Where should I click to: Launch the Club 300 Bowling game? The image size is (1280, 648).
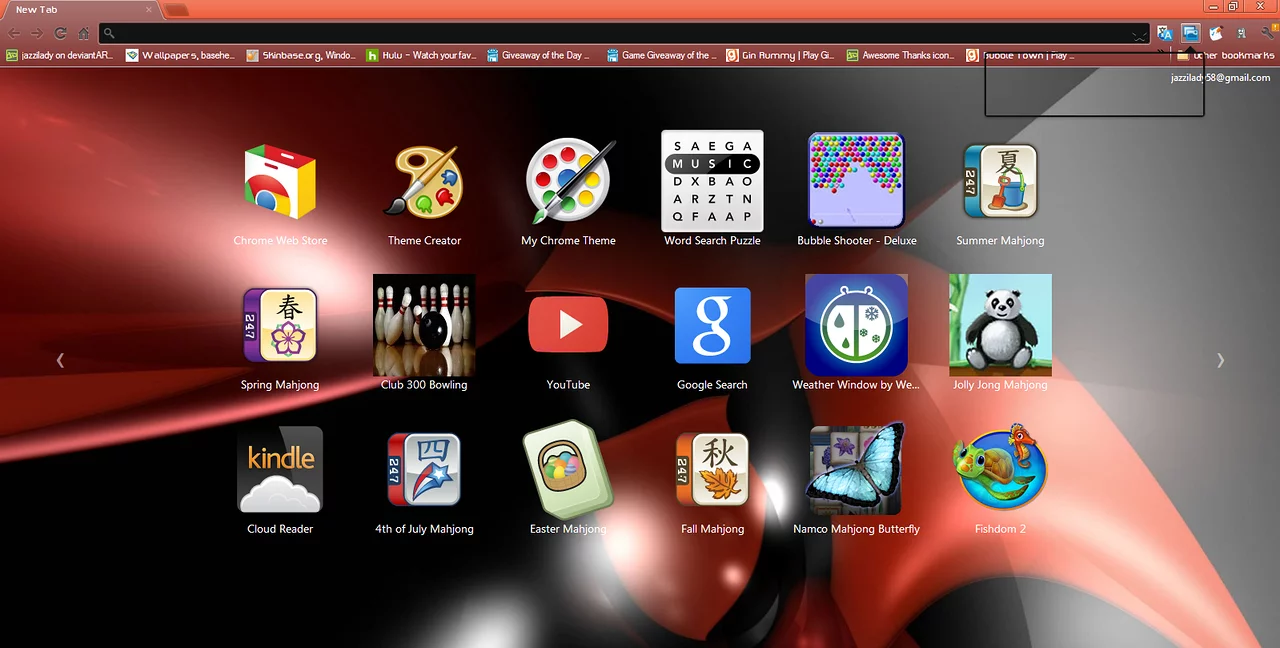pos(424,326)
